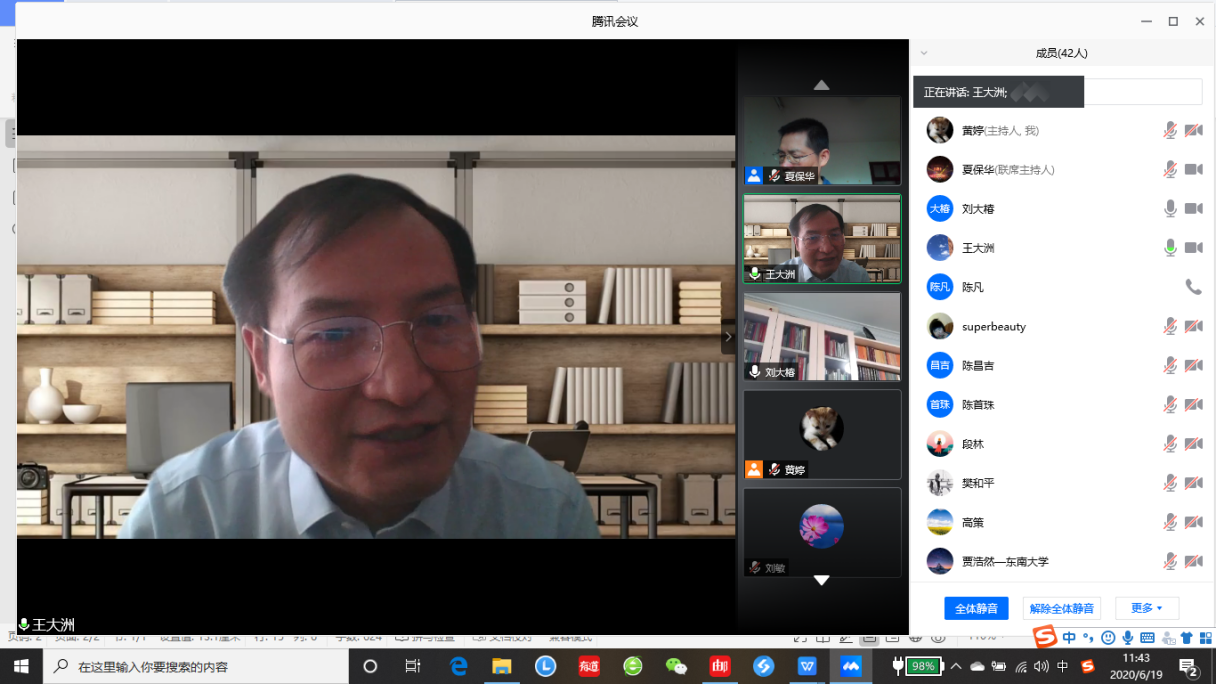The image size is (1216, 684).
Task: Click the camera icon next to 刘大椿
Action: coord(1193,209)
